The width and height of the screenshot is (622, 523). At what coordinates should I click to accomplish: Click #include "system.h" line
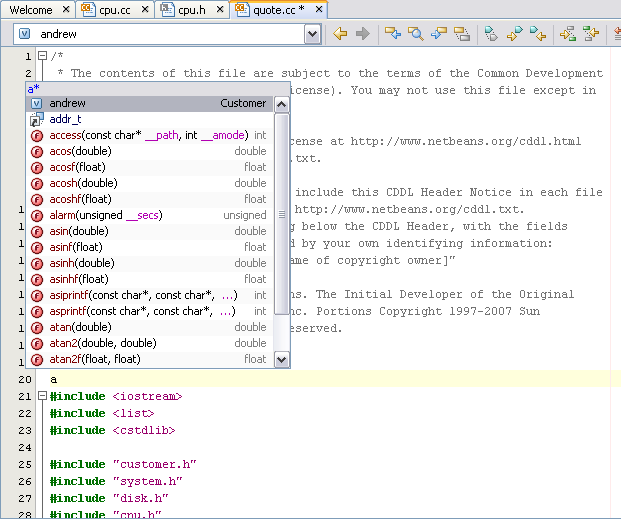(116, 482)
